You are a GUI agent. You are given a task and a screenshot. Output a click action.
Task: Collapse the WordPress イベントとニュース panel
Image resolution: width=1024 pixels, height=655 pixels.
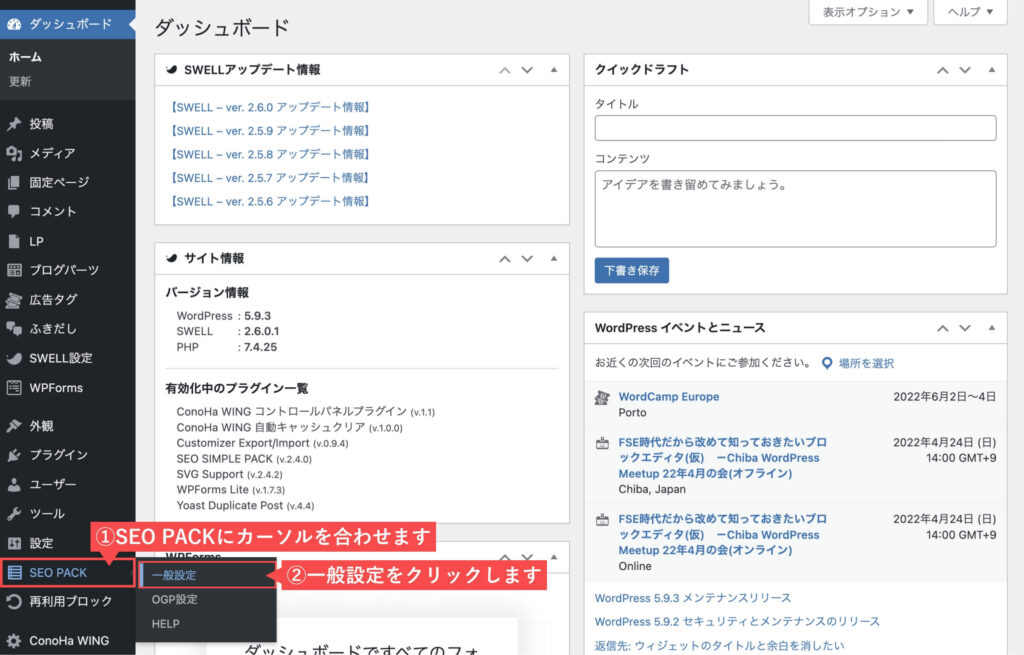[991, 327]
